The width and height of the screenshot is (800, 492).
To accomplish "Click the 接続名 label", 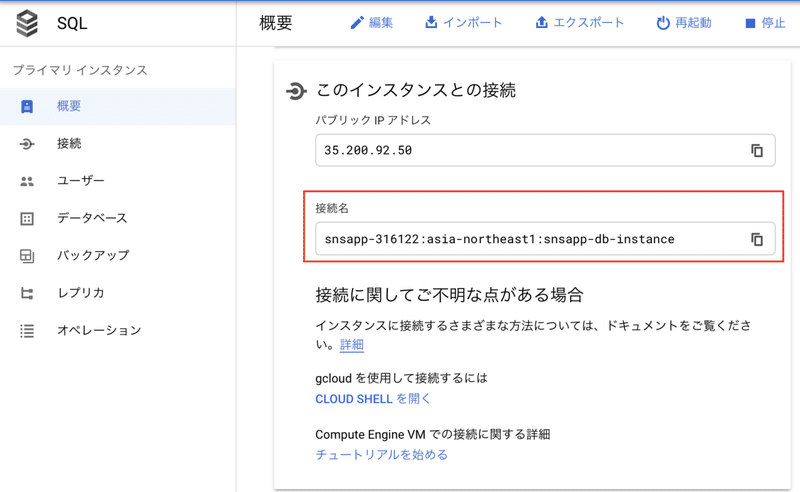I will click(x=332, y=208).
